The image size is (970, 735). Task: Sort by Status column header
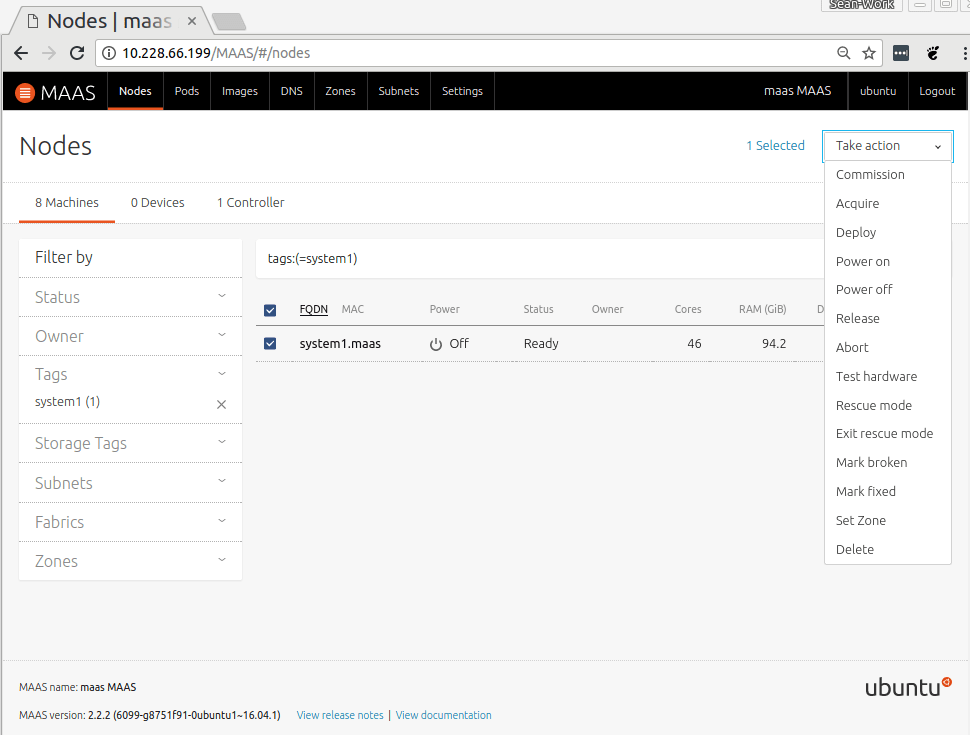pos(538,309)
